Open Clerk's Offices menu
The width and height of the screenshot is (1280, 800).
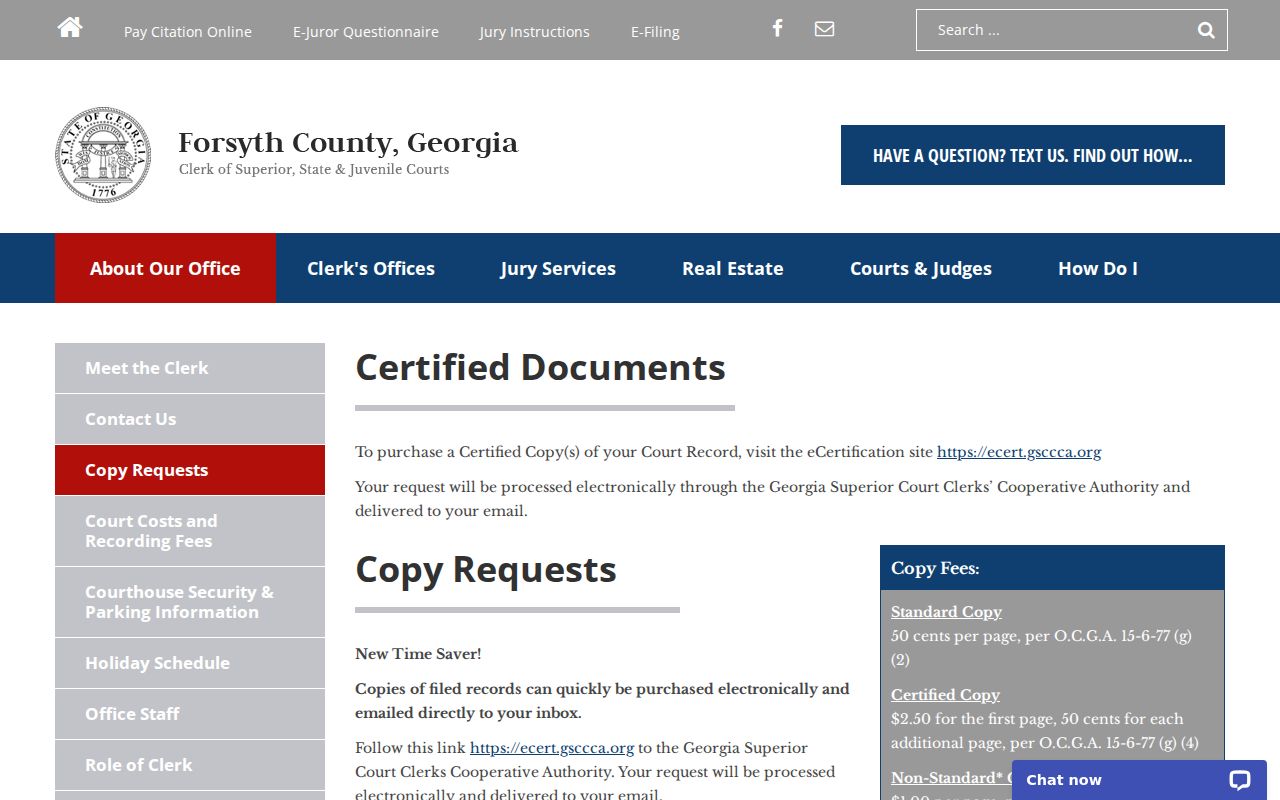371,268
